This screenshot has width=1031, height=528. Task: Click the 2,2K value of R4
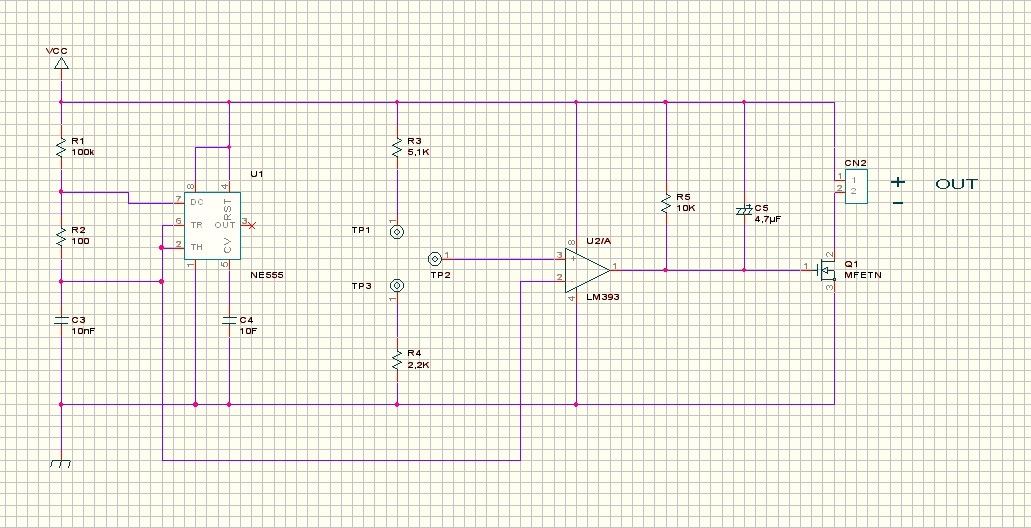click(x=418, y=365)
